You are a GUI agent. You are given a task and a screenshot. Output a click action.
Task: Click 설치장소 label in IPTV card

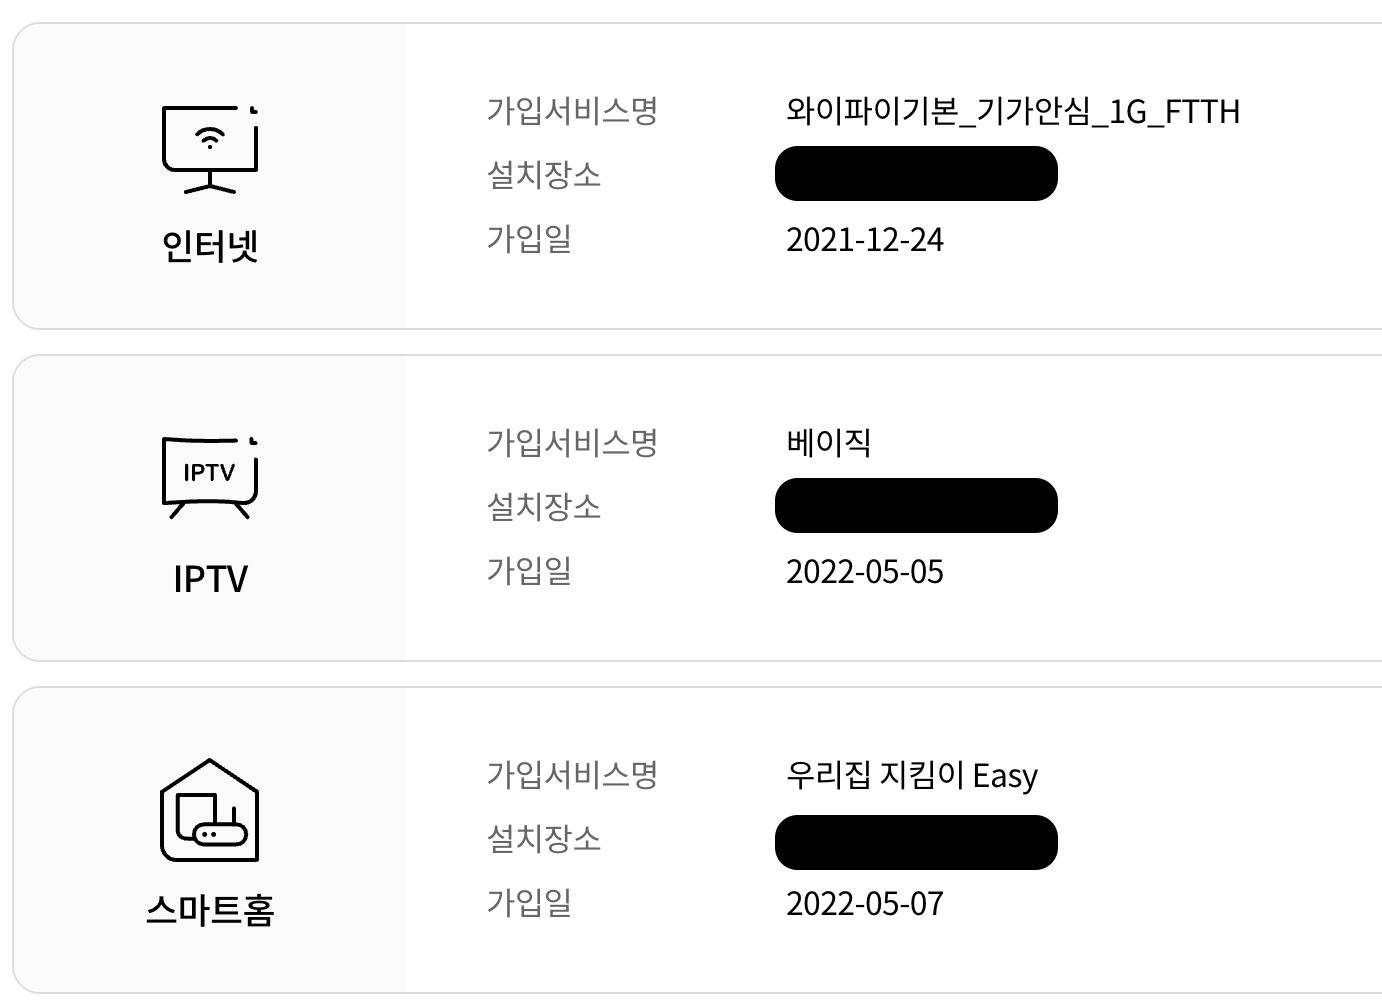pyautogui.click(x=543, y=507)
